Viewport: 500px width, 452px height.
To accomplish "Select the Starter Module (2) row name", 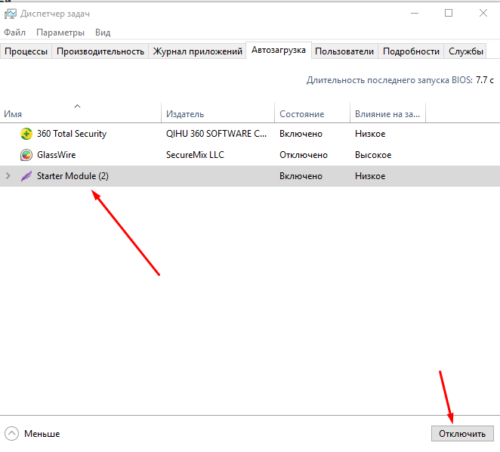I will (x=73, y=176).
